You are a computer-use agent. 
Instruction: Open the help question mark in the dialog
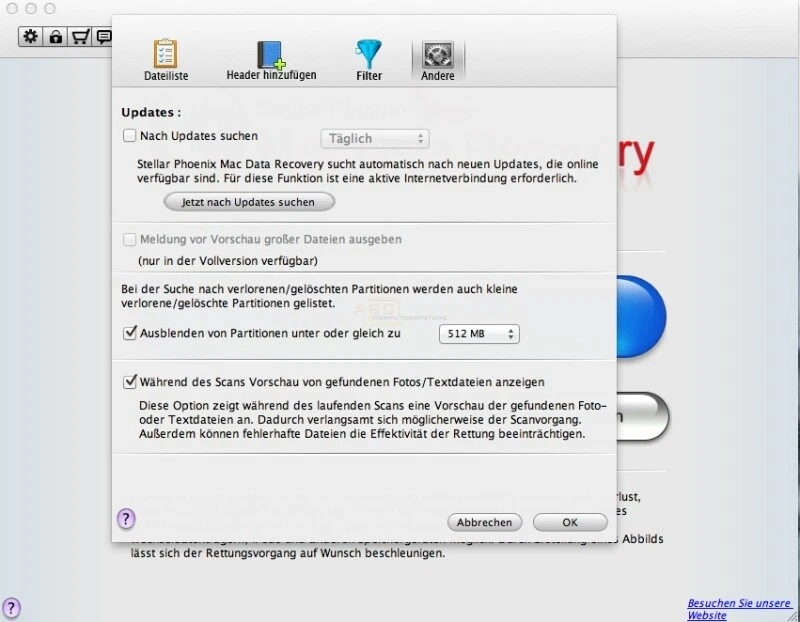coord(126,519)
